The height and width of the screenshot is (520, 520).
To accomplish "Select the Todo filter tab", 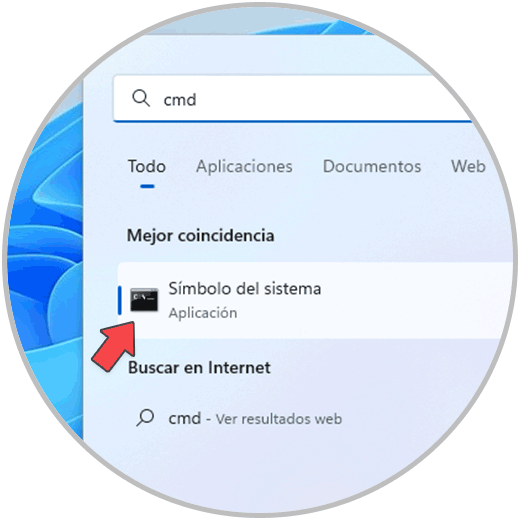I will (x=147, y=166).
